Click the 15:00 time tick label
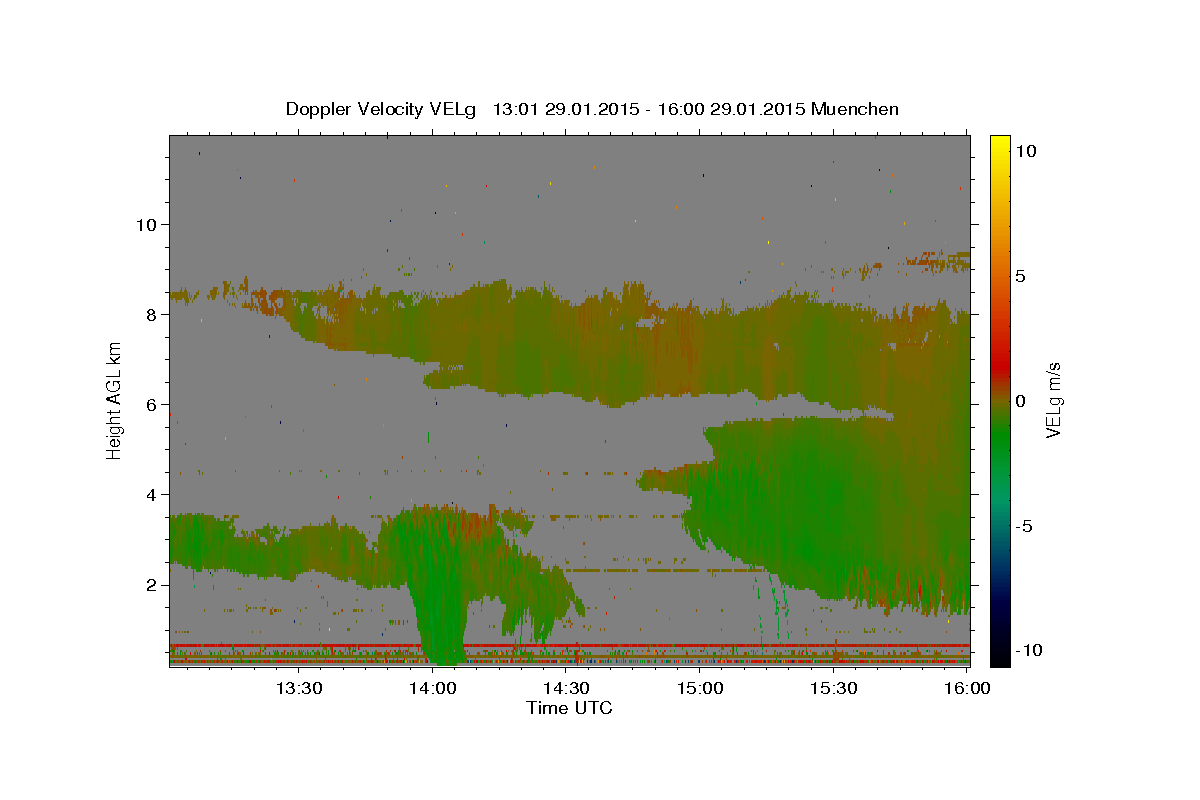 (x=701, y=688)
